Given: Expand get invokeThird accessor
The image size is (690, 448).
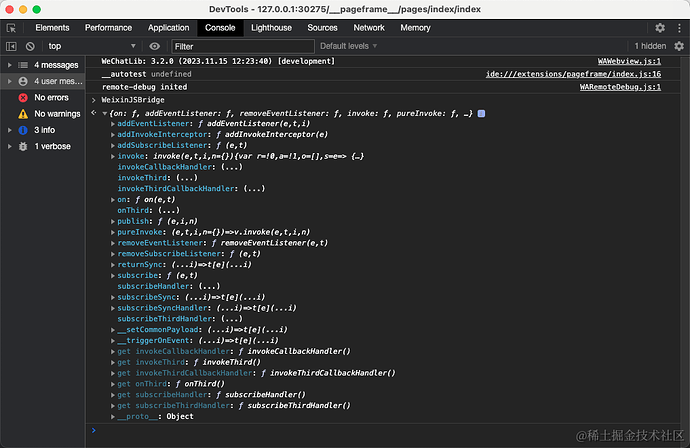Looking at the screenshot, I should click(113, 363).
